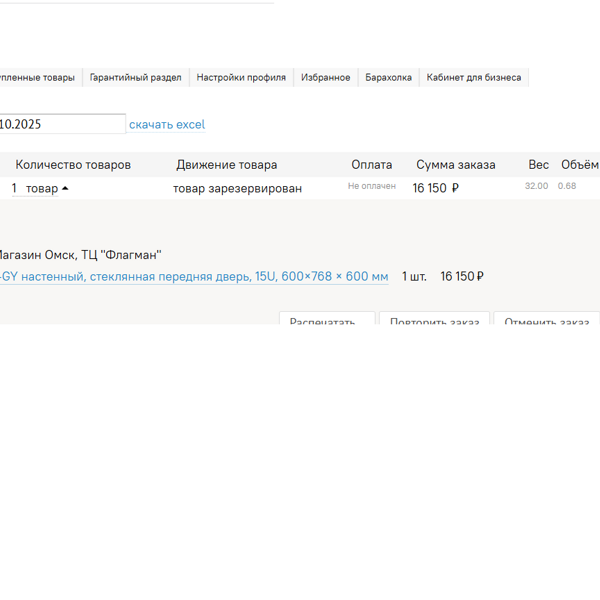The height and width of the screenshot is (600, 600).
Task: Click the "Не оплачен" payment status
Action: pyautogui.click(x=372, y=186)
